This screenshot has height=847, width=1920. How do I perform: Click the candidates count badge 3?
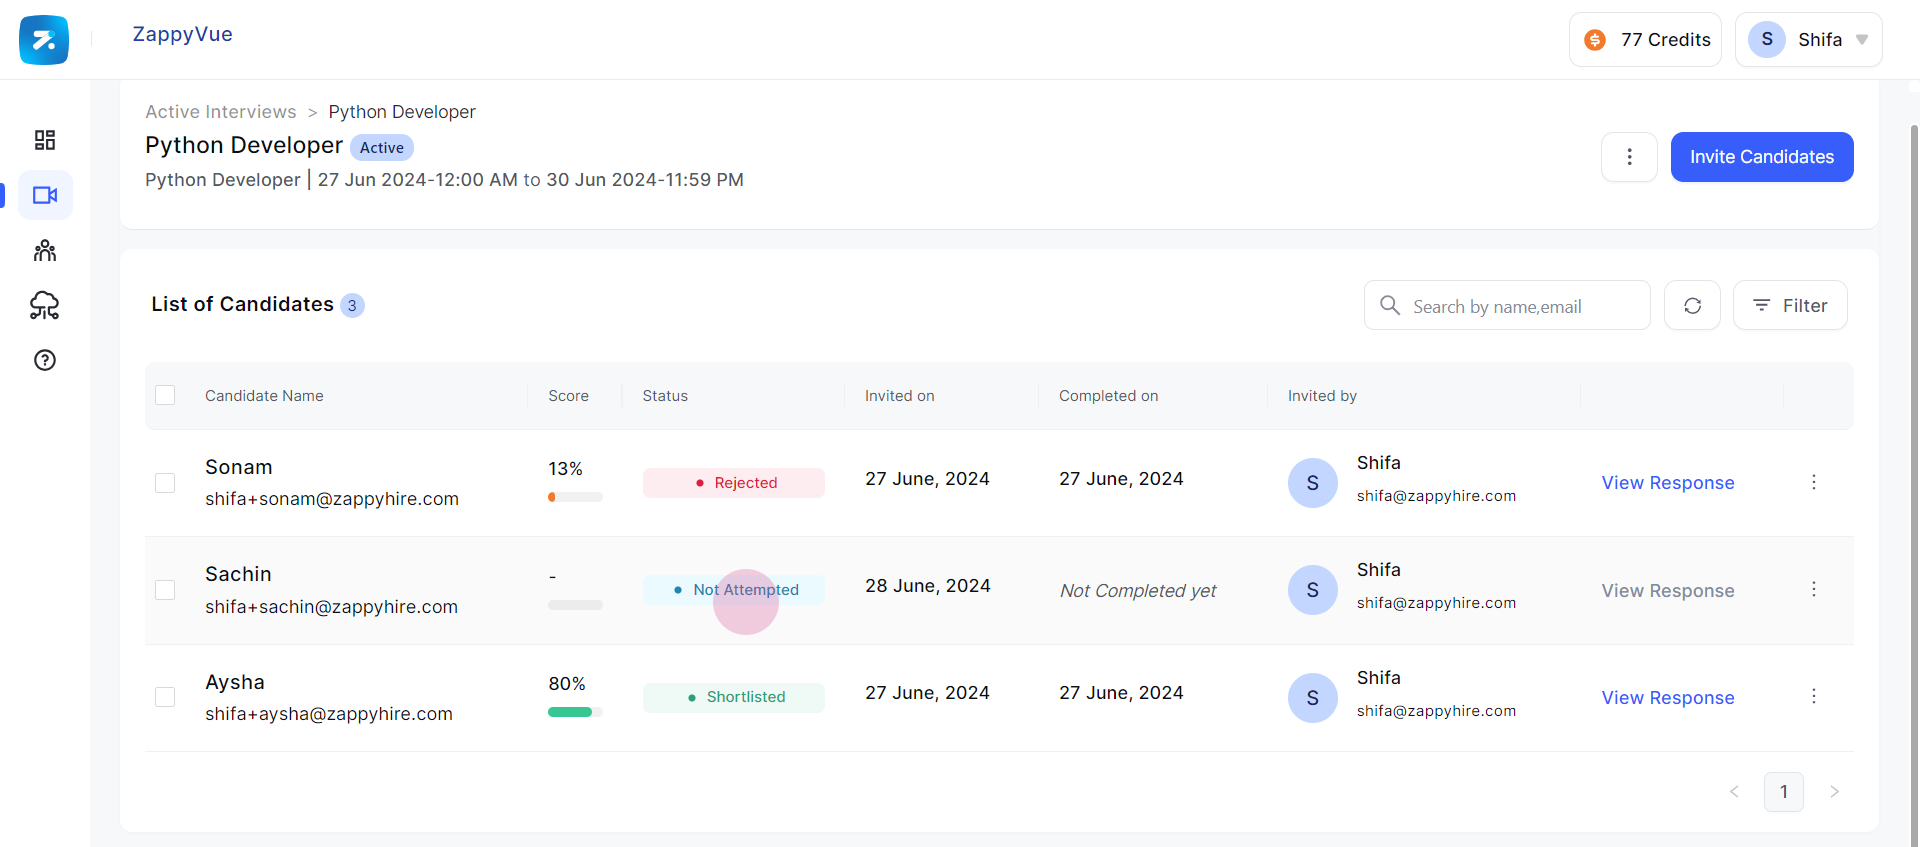point(352,305)
